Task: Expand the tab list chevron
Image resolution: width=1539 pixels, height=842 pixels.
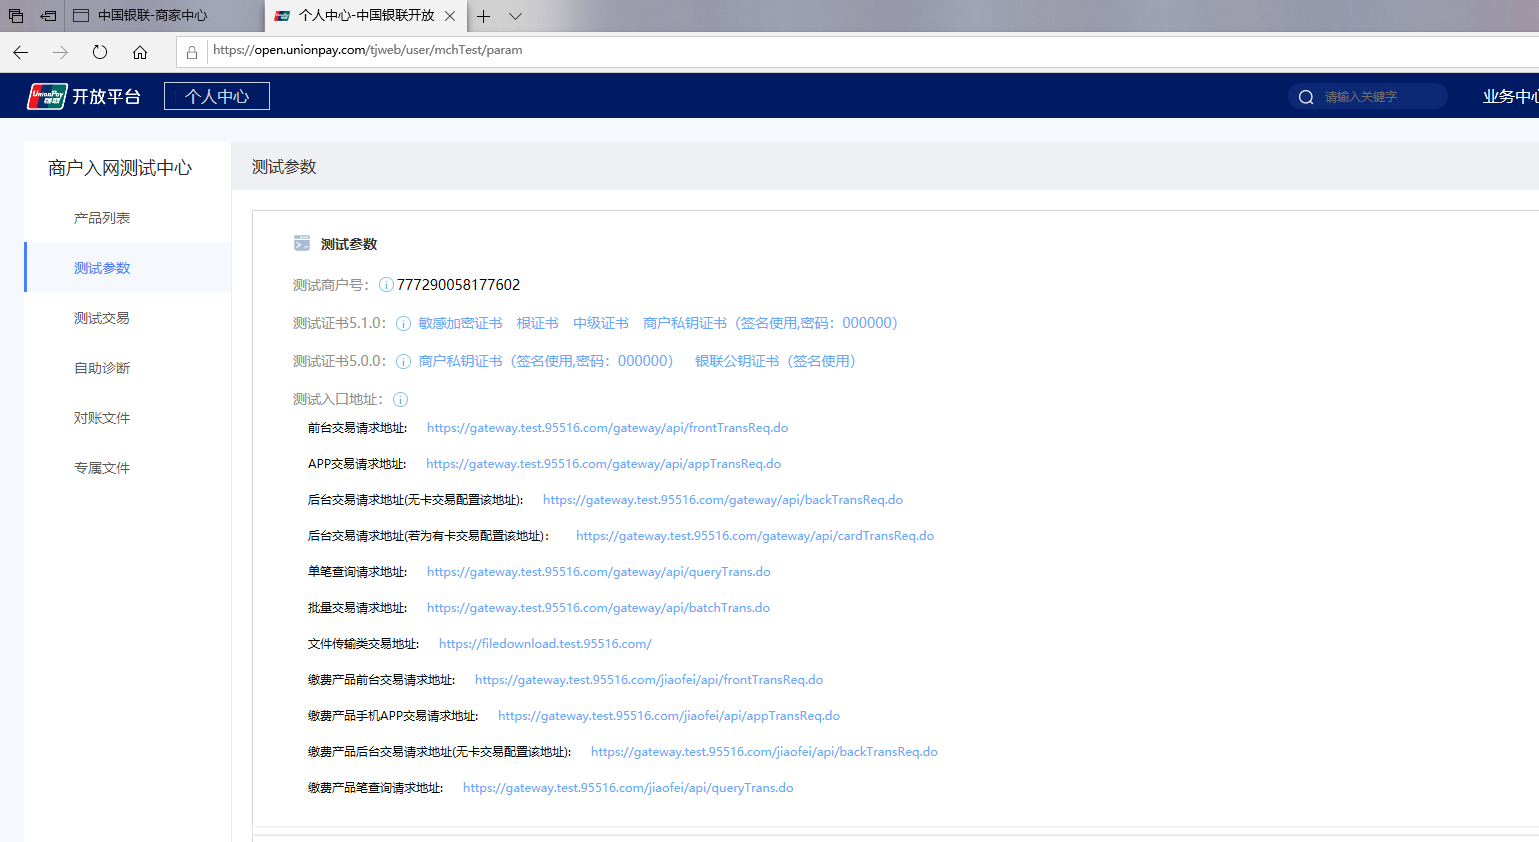Action: (x=515, y=16)
